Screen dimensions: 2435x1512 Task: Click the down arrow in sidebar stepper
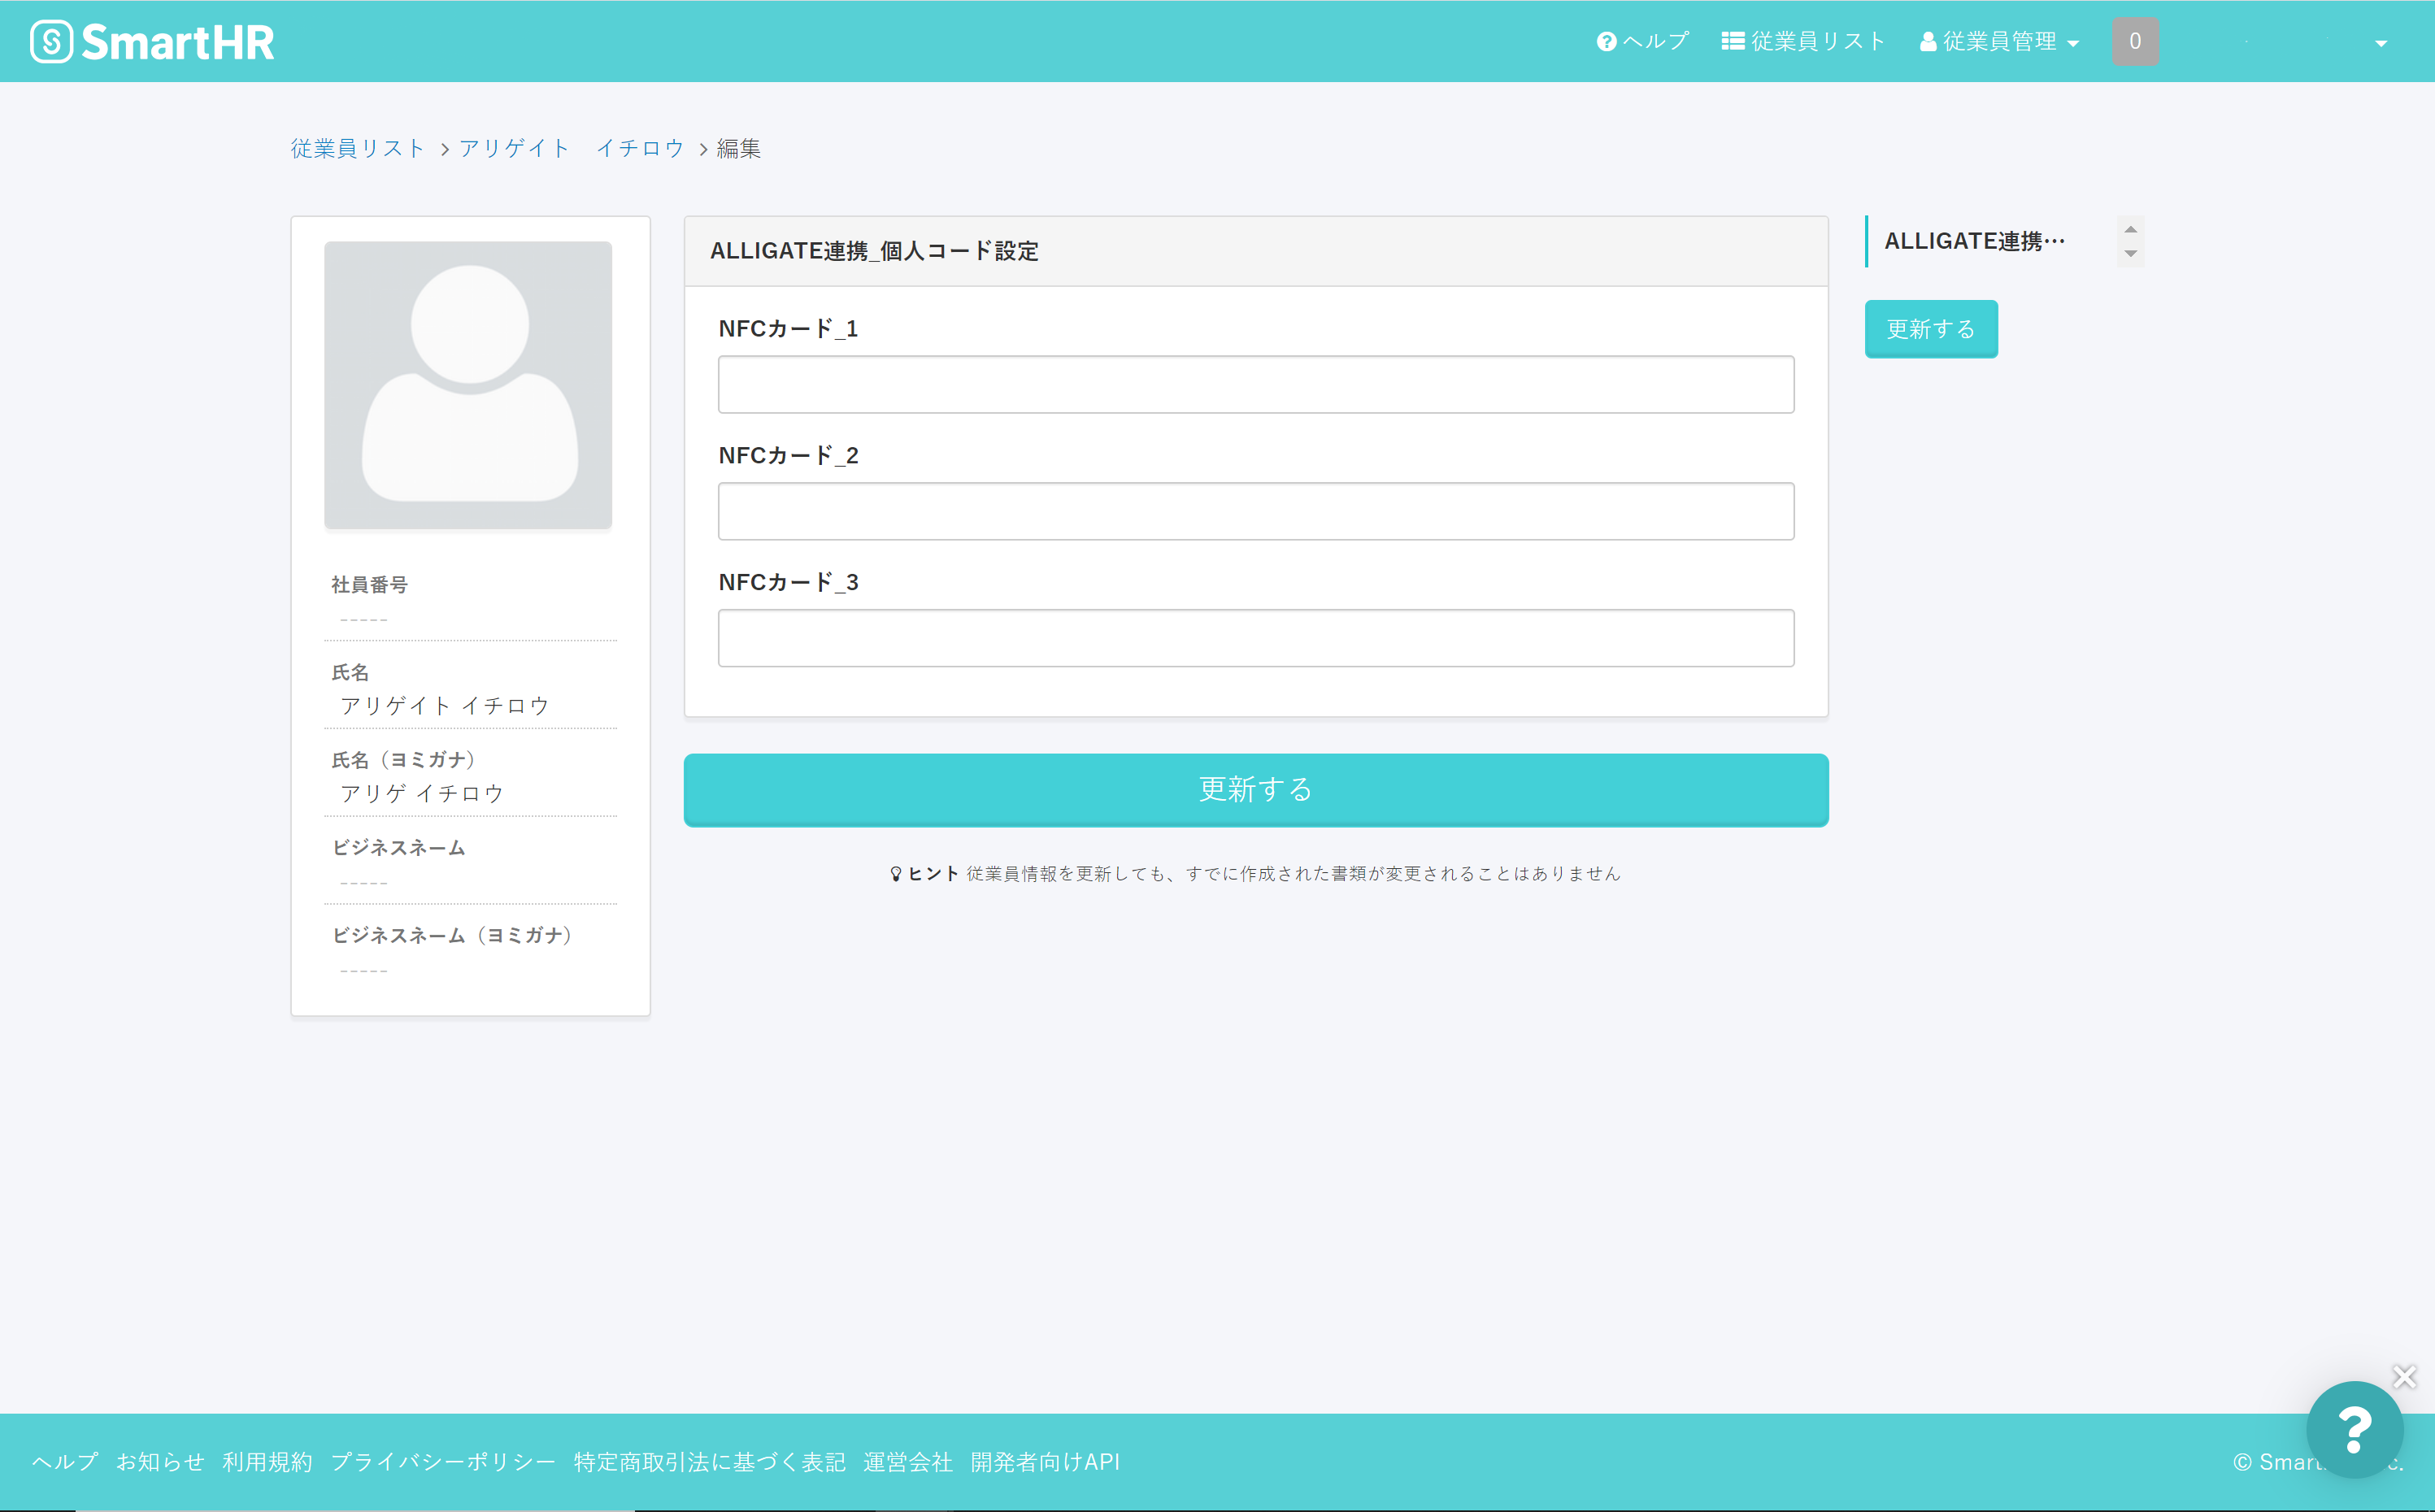click(2131, 253)
